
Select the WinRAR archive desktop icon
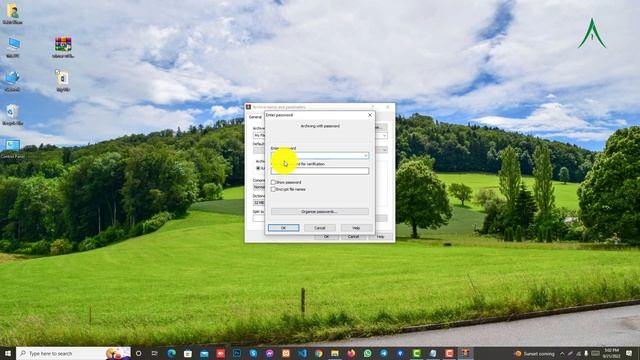tap(63, 47)
